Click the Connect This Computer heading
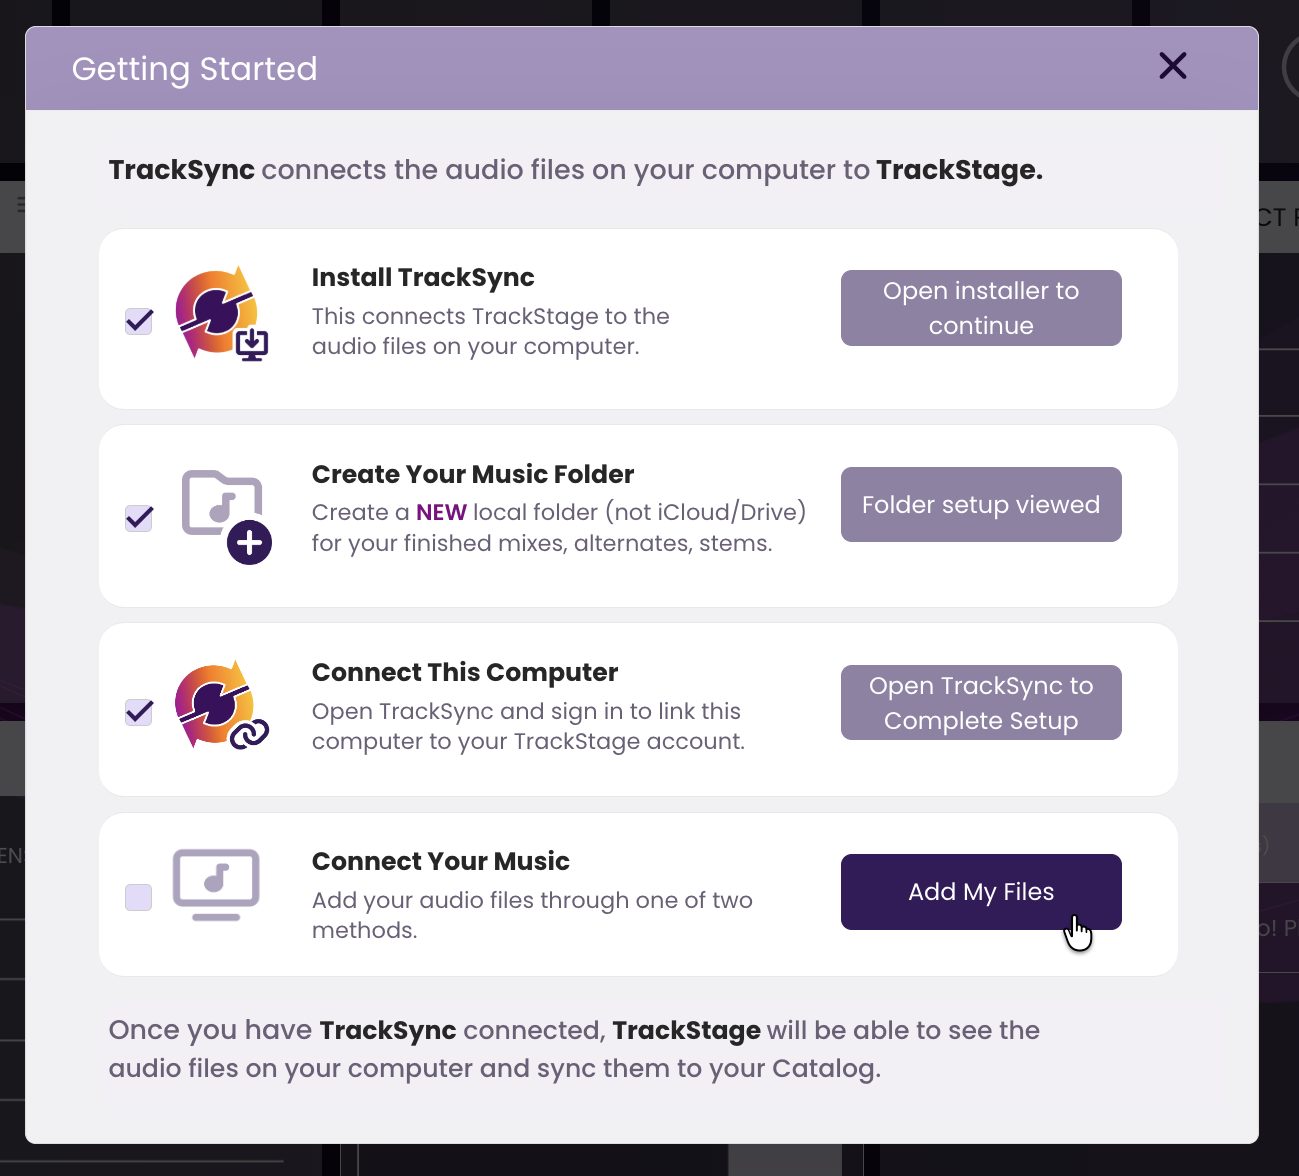Image resolution: width=1299 pixels, height=1176 pixels. pyautogui.click(x=465, y=672)
